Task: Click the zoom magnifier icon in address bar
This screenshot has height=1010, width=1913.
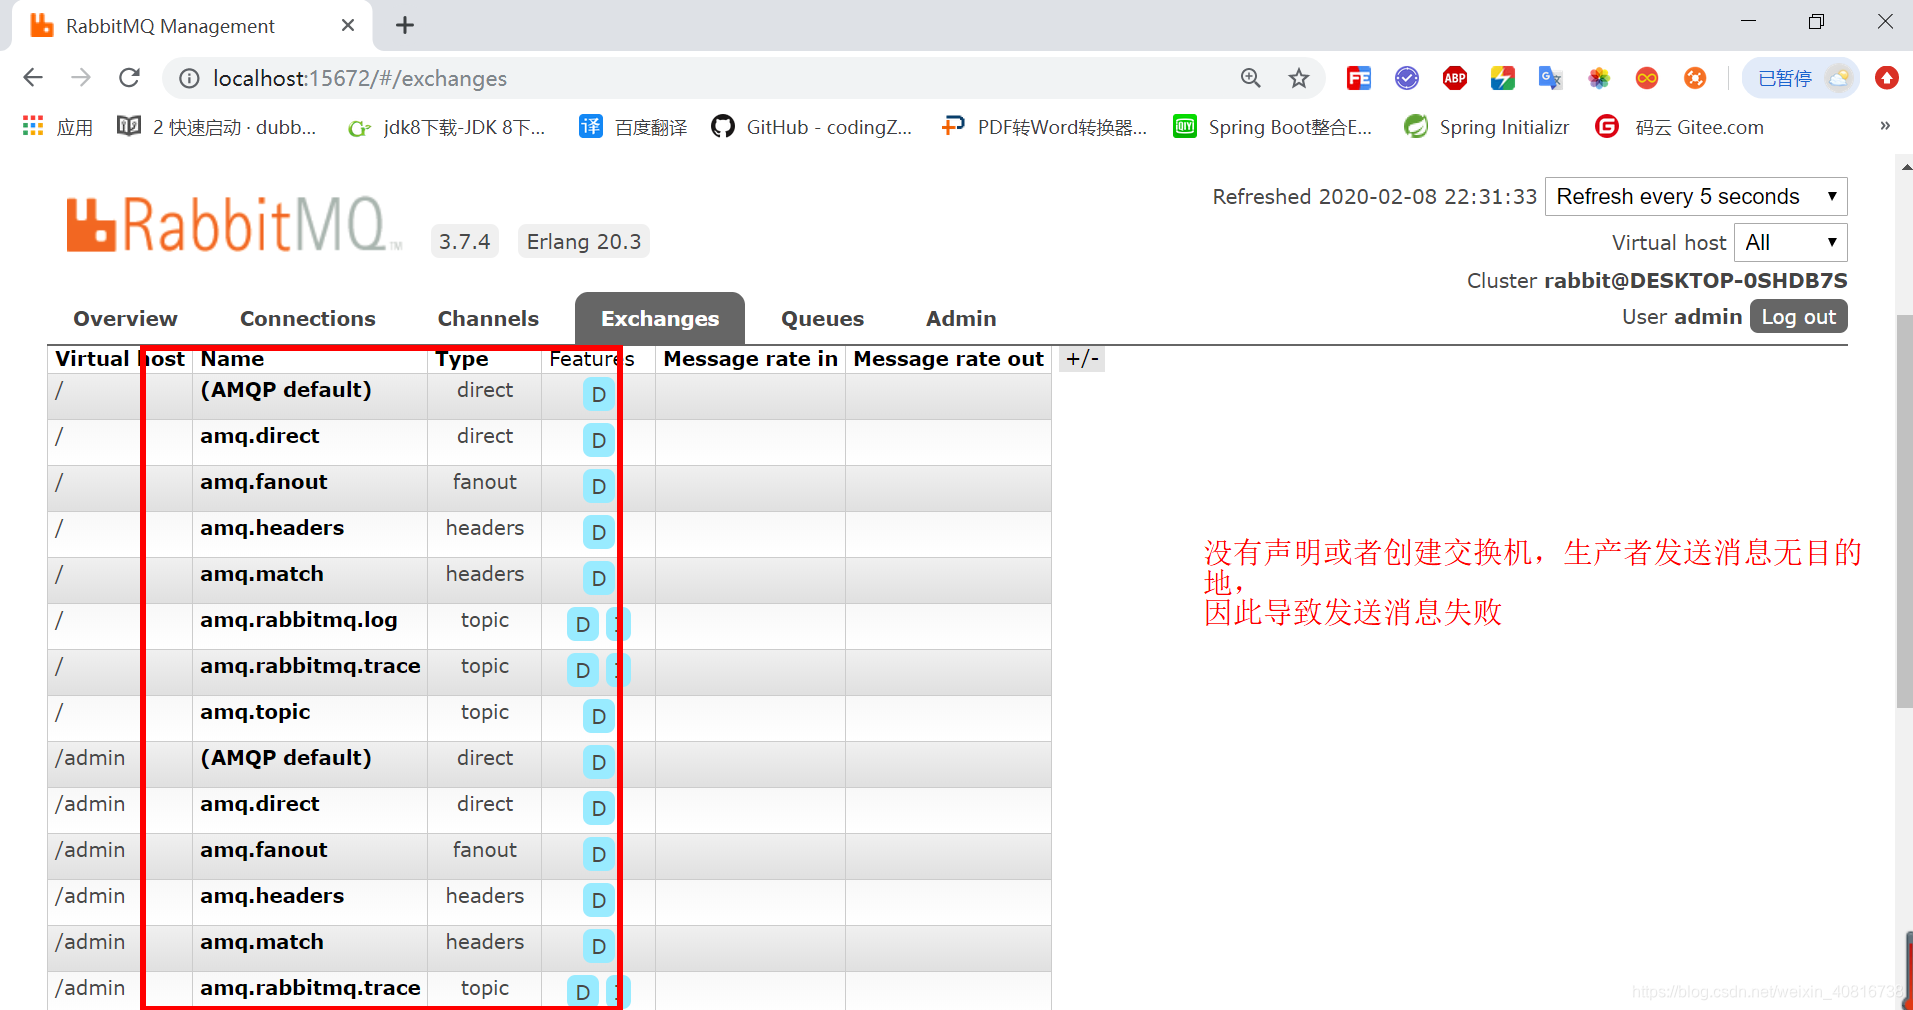Action: click(1250, 78)
